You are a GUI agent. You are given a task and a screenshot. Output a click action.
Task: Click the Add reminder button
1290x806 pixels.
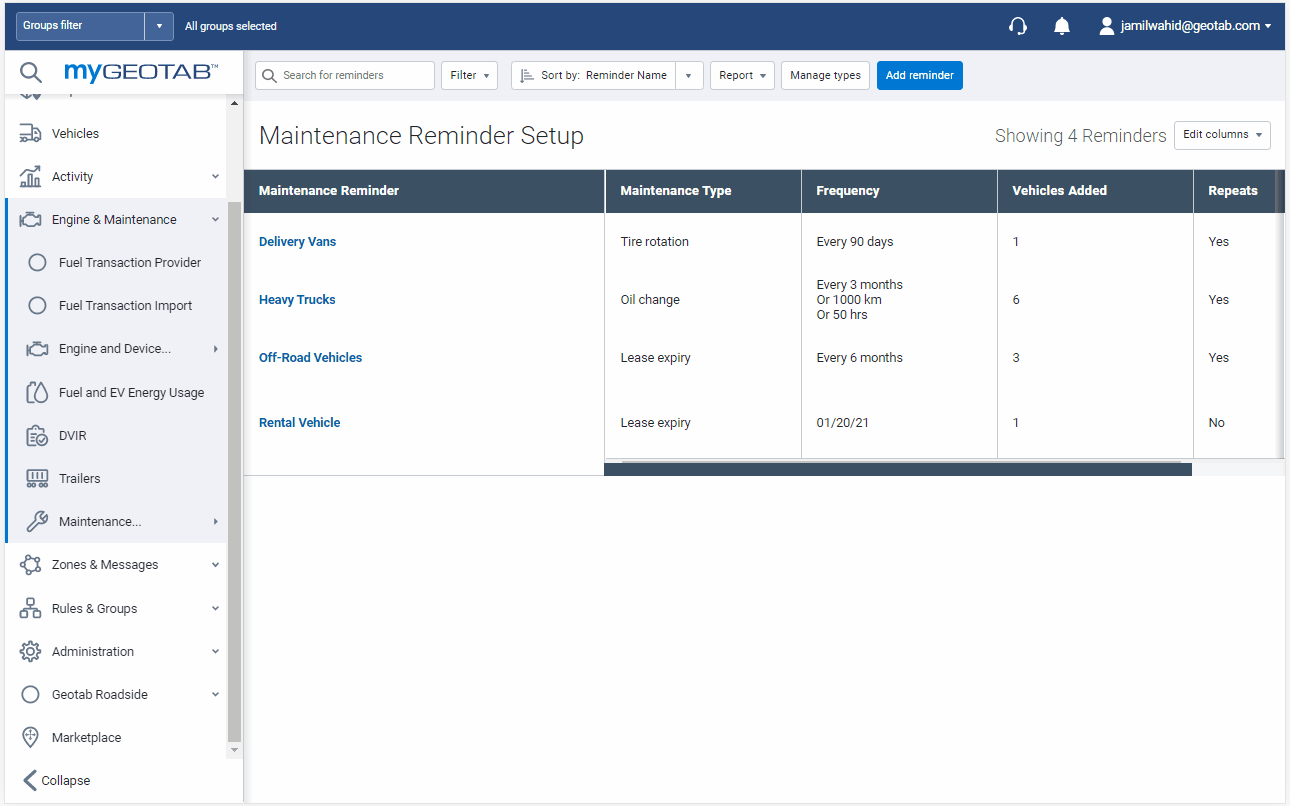click(x=919, y=75)
